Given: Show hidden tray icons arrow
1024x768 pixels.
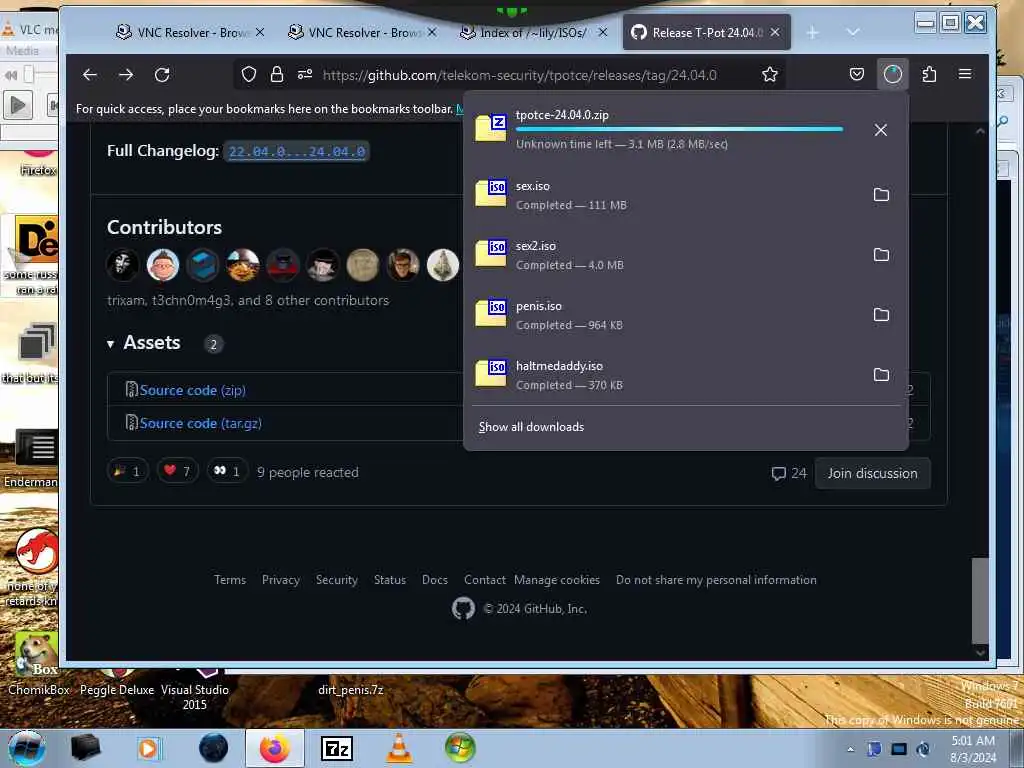Looking at the screenshot, I should coord(850,749).
